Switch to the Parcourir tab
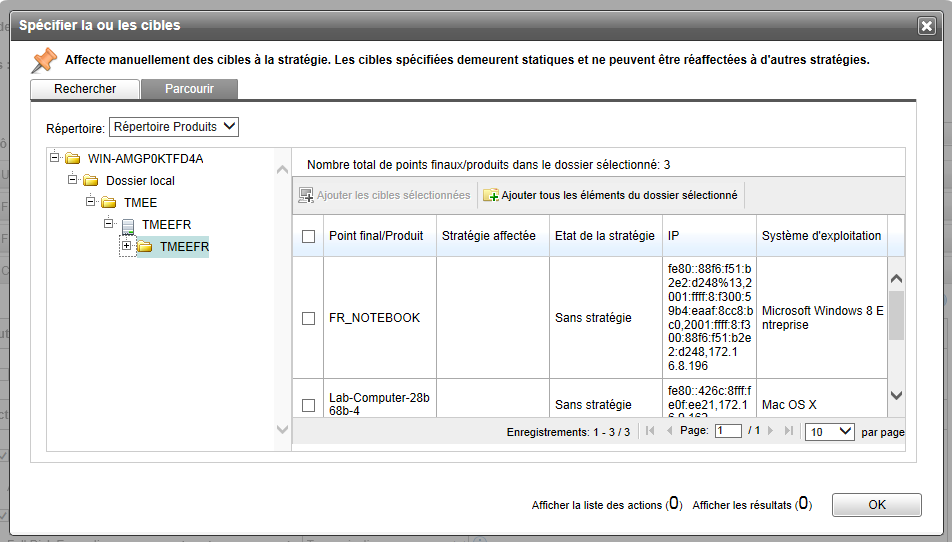The height and width of the screenshot is (542, 952). 189,89
